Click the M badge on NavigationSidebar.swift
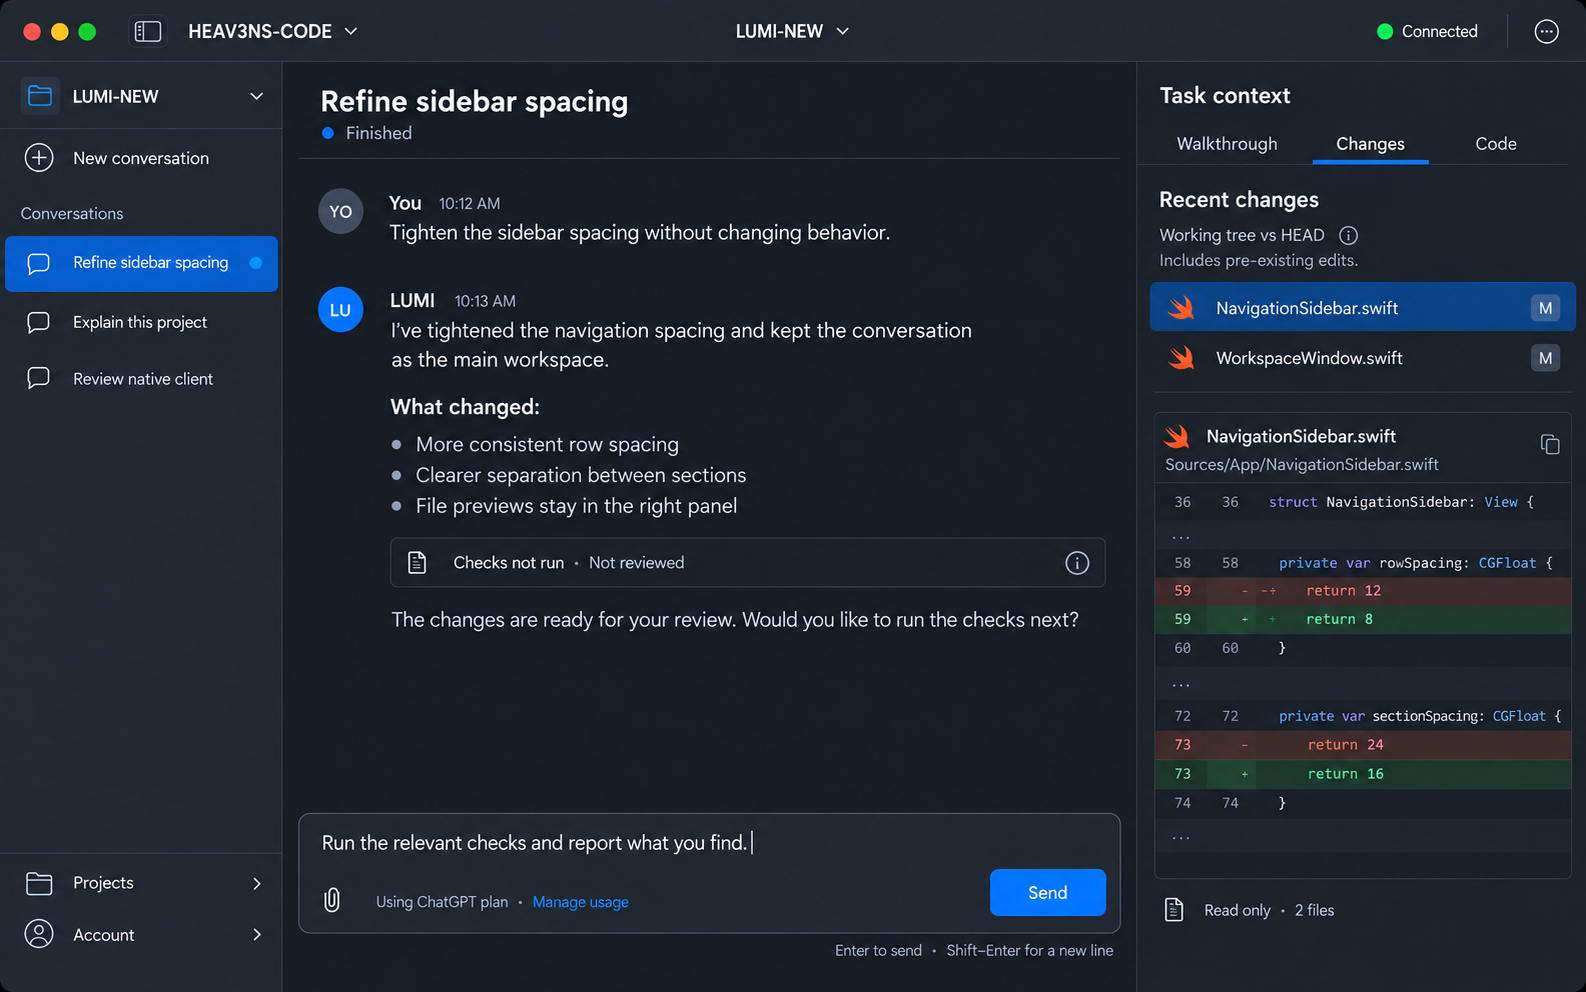This screenshot has width=1586, height=992. [x=1545, y=308]
